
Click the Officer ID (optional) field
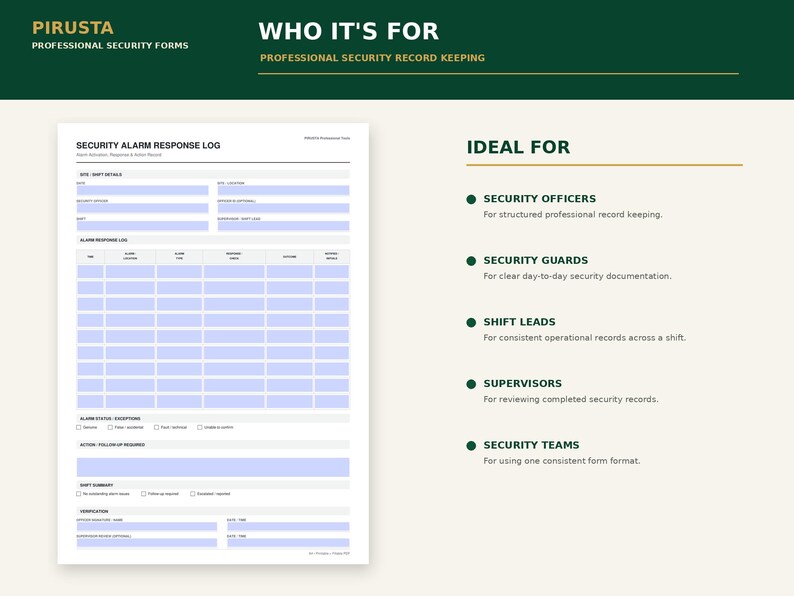(x=283, y=208)
